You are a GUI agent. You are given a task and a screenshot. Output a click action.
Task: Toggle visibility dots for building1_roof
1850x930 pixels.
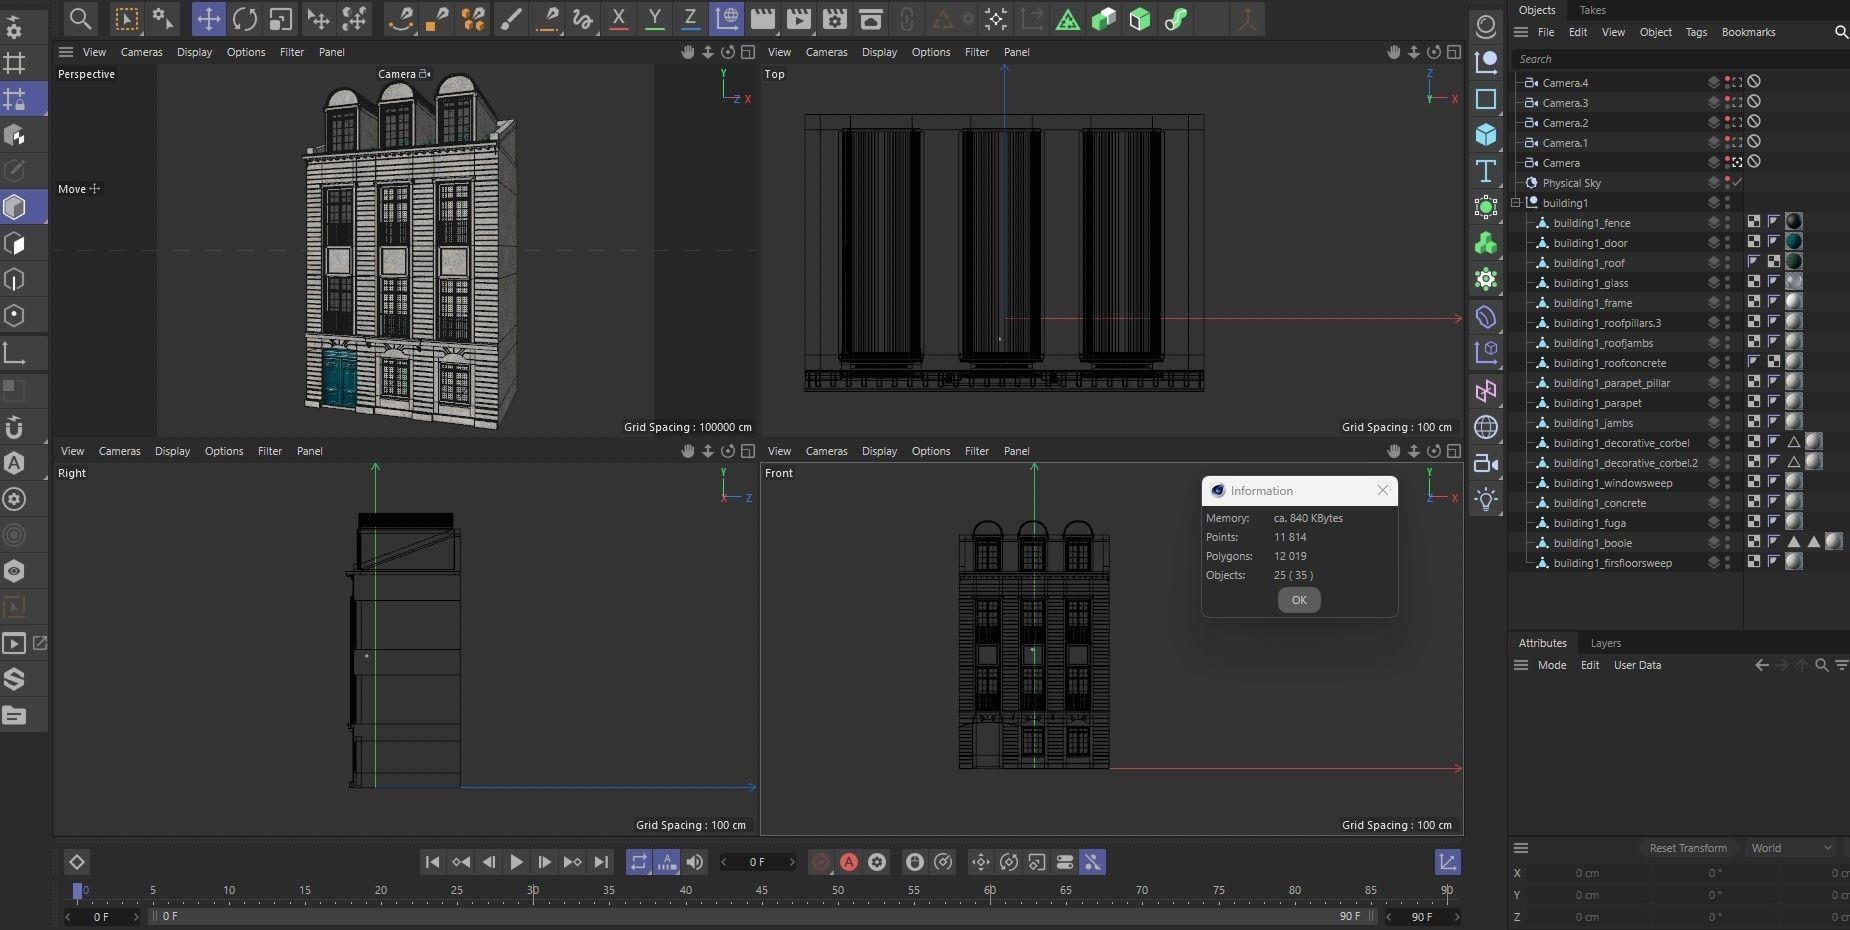coord(1727,263)
